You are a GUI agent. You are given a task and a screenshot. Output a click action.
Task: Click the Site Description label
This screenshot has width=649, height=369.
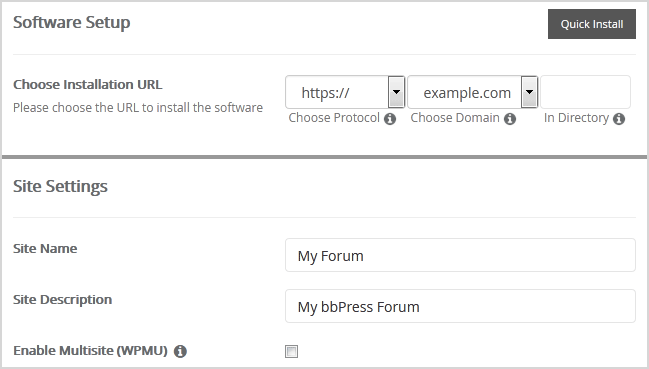pyautogui.click(x=62, y=299)
